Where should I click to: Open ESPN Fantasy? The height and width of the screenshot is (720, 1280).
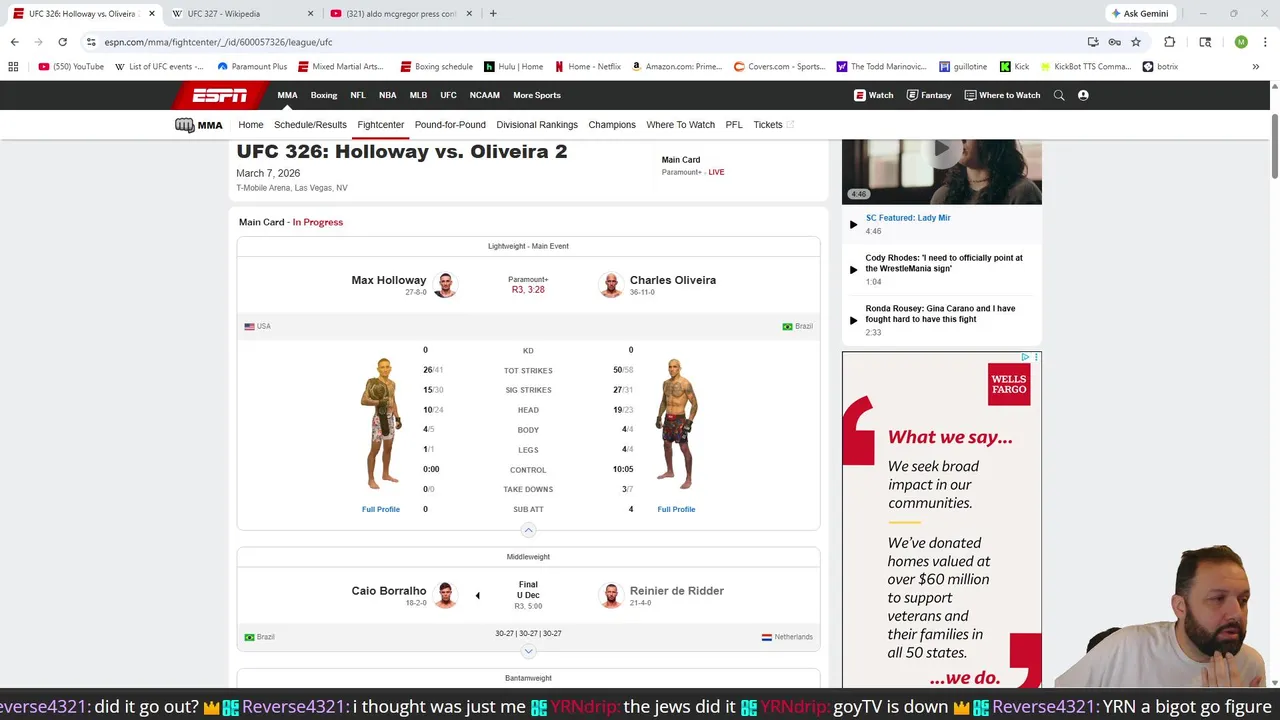(x=929, y=95)
